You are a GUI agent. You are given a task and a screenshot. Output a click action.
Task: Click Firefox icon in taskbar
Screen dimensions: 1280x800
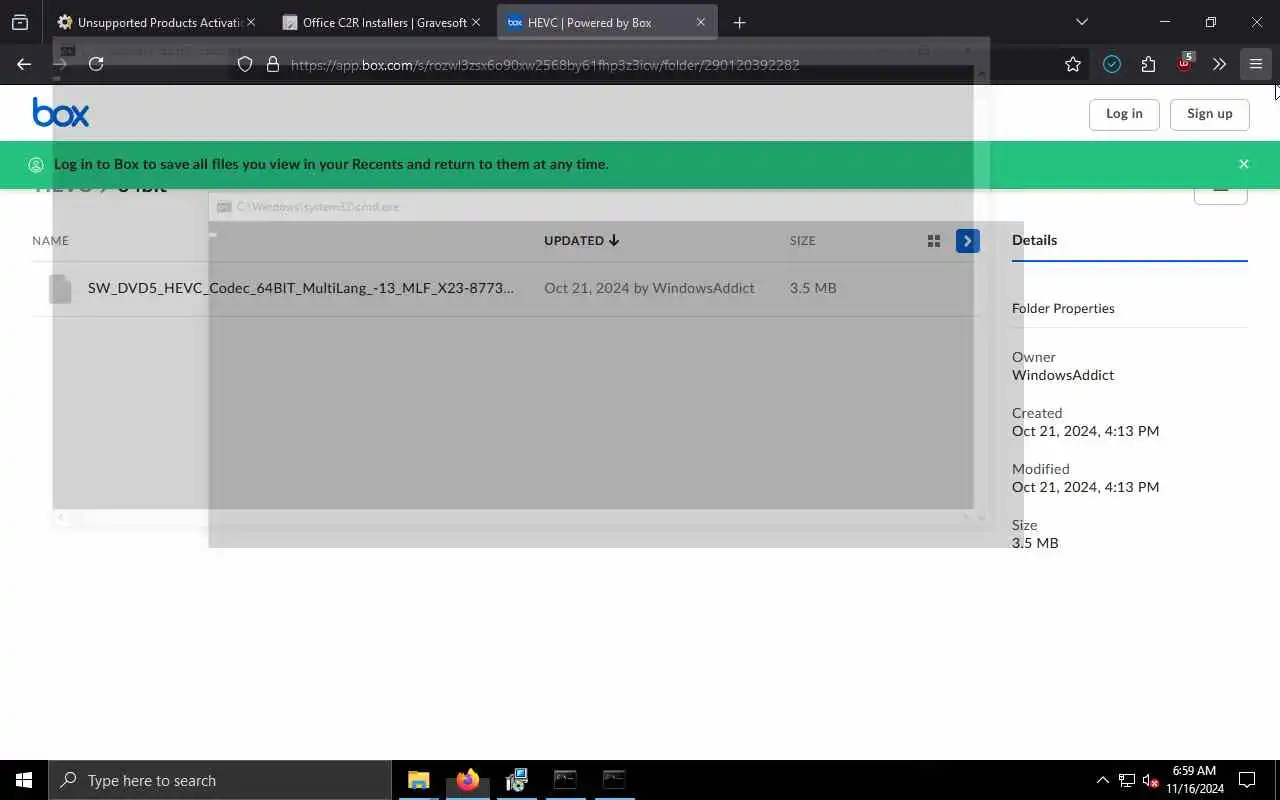tap(467, 780)
